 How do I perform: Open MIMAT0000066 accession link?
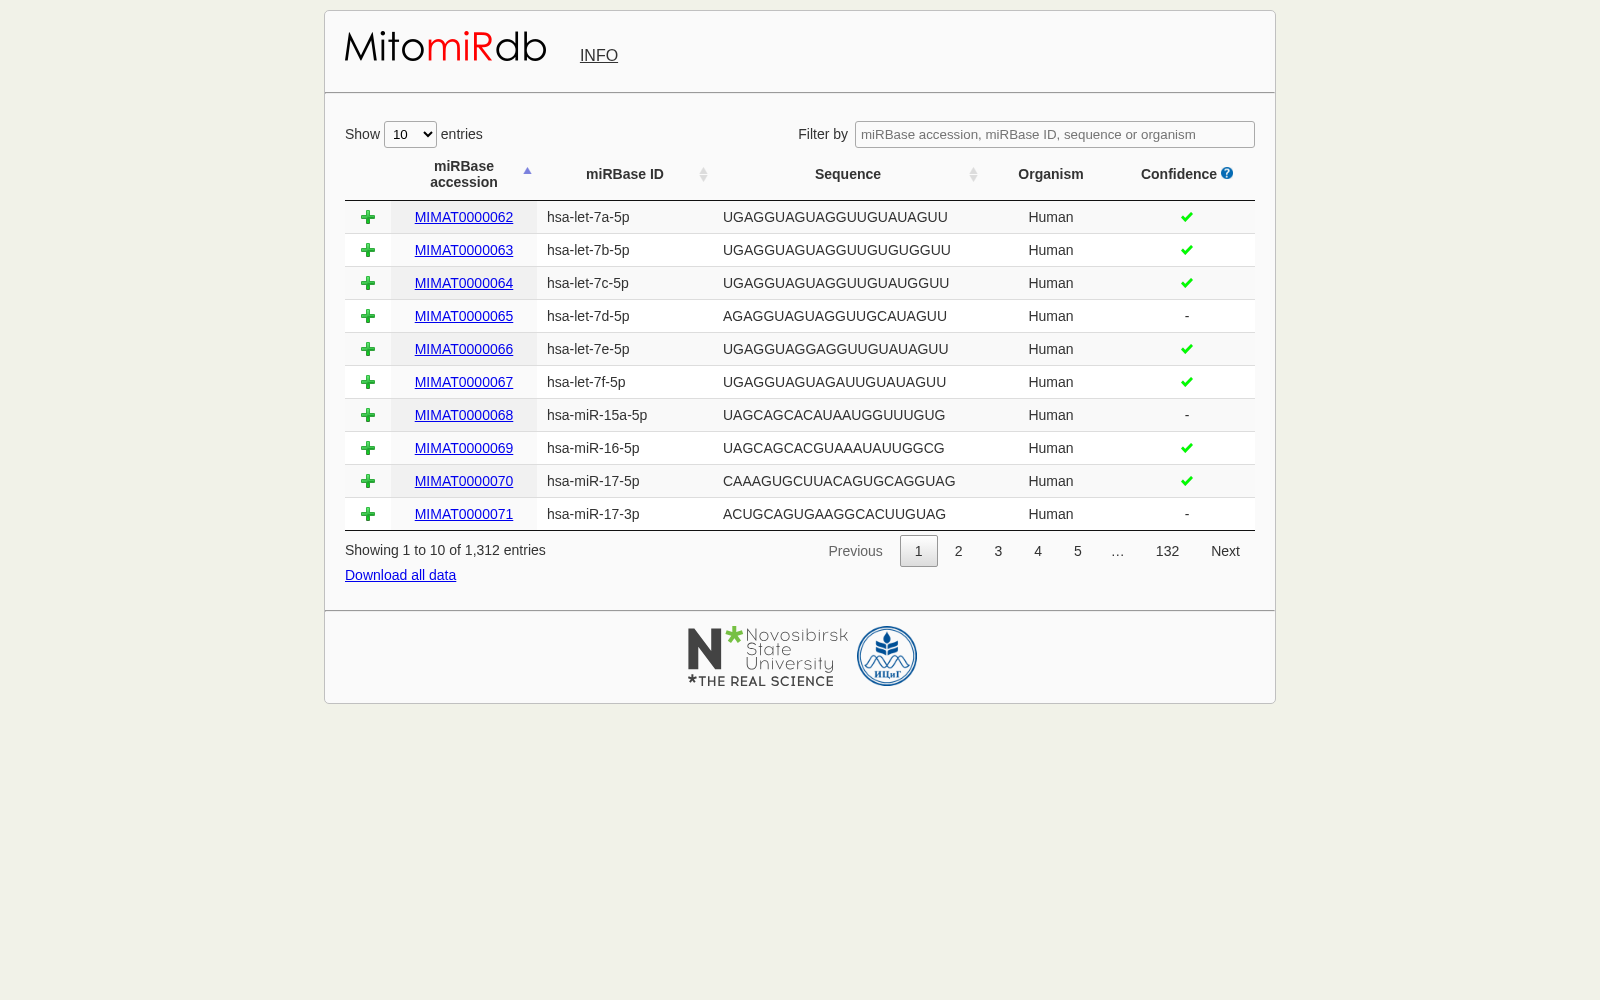pyautogui.click(x=464, y=349)
